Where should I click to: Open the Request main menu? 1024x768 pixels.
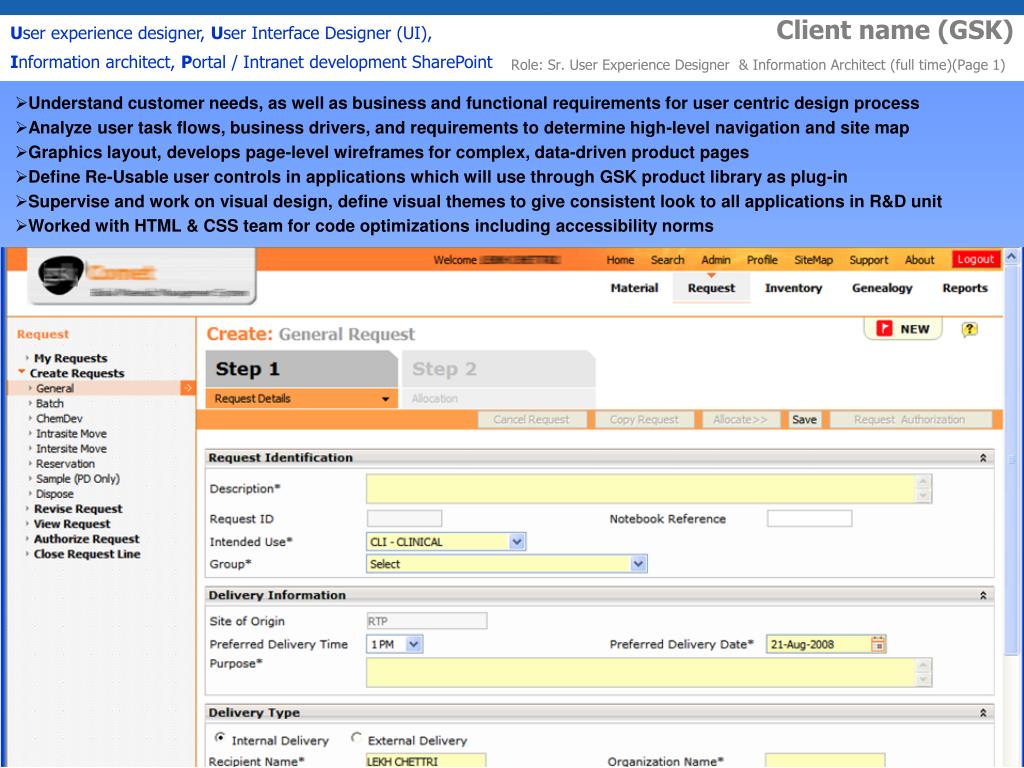(711, 288)
